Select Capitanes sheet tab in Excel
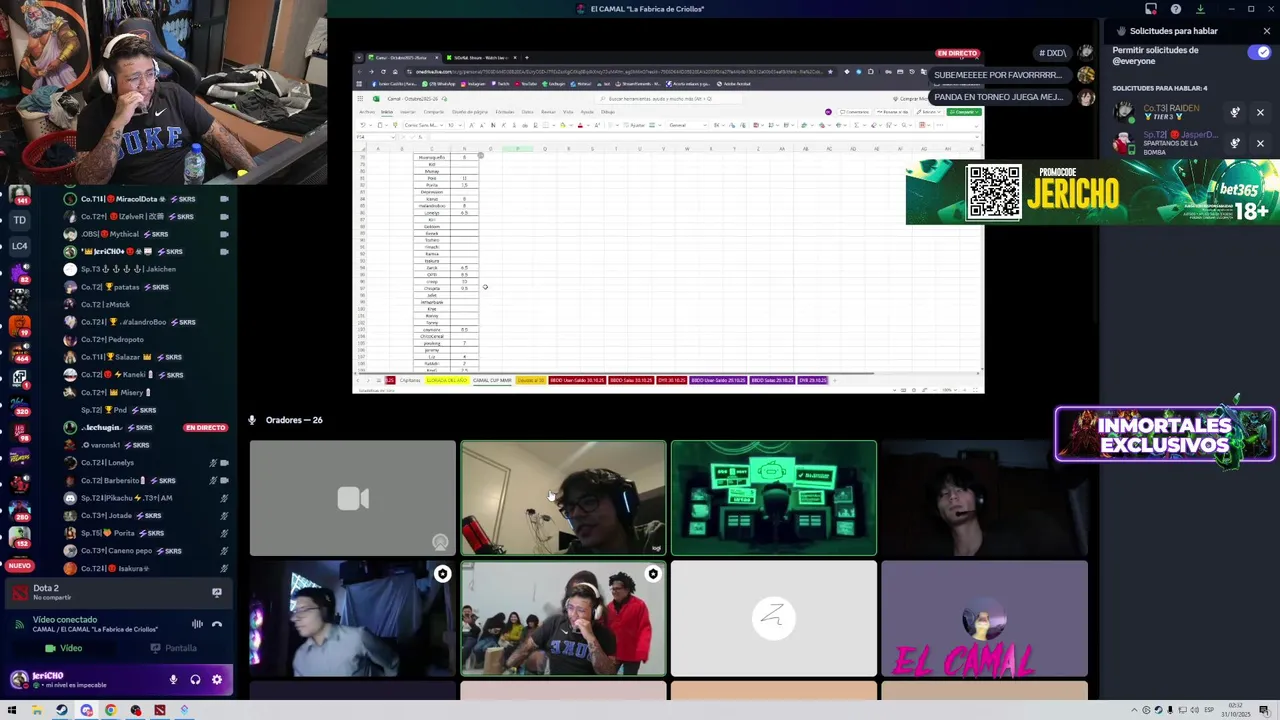This screenshot has width=1280, height=720. tap(410, 380)
